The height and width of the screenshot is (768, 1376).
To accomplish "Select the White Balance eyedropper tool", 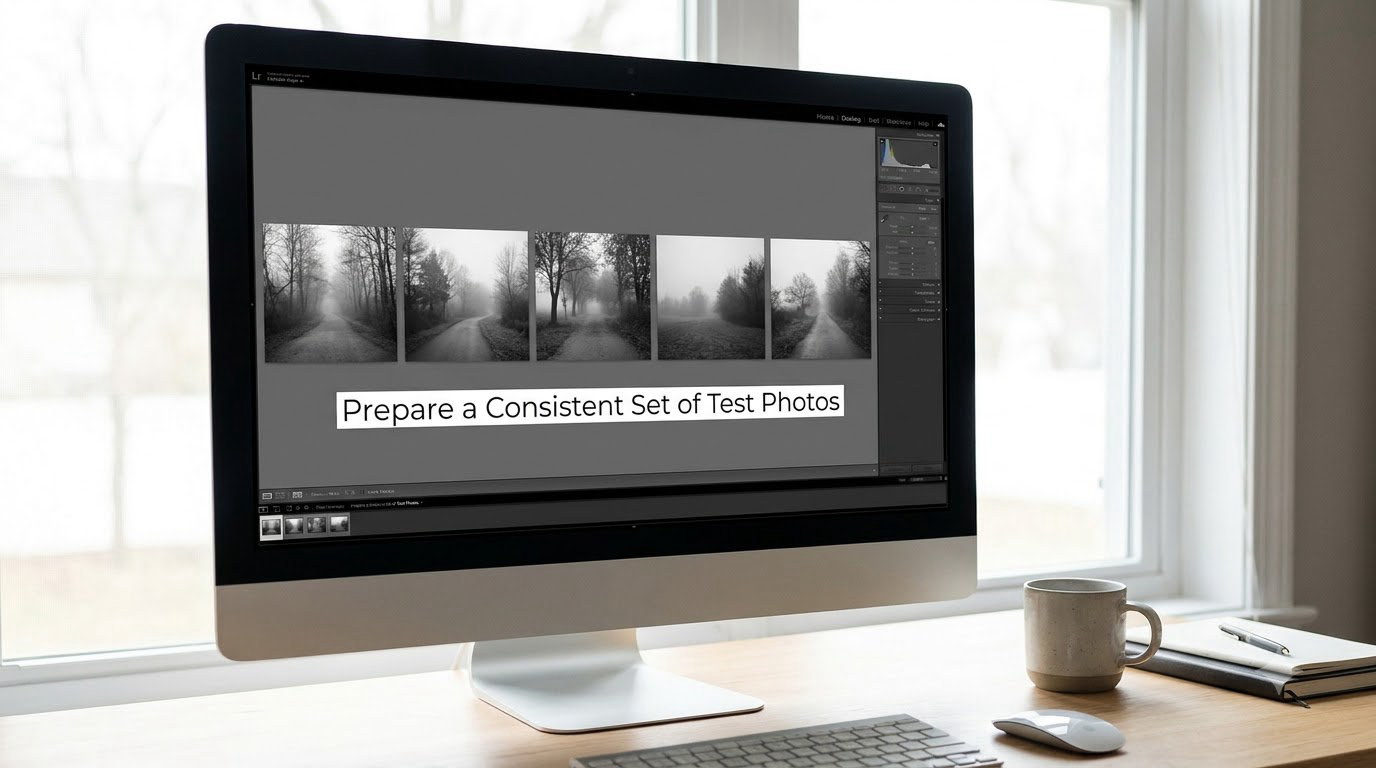I will pos(884,219).
